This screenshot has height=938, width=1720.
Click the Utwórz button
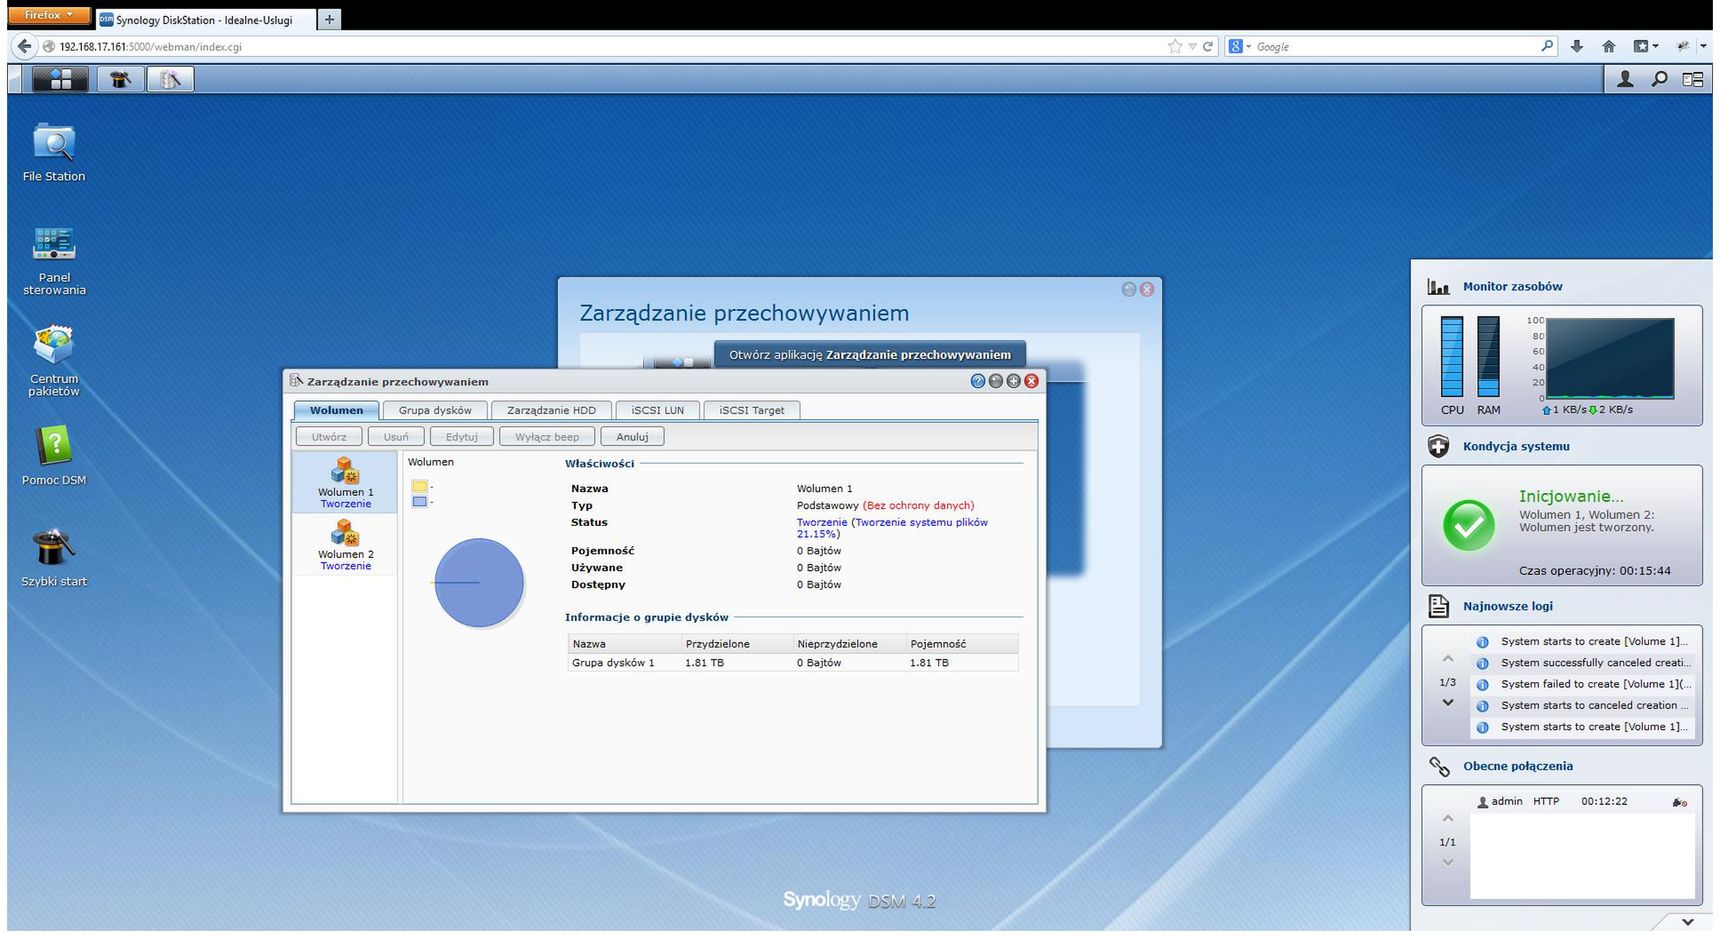329,437
